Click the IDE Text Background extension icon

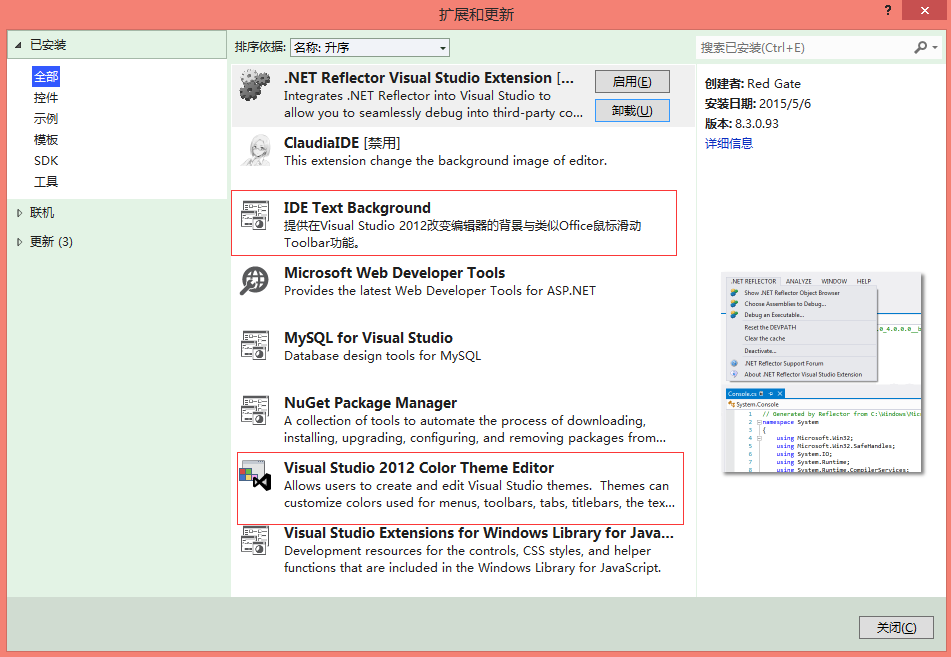point(255,215)
